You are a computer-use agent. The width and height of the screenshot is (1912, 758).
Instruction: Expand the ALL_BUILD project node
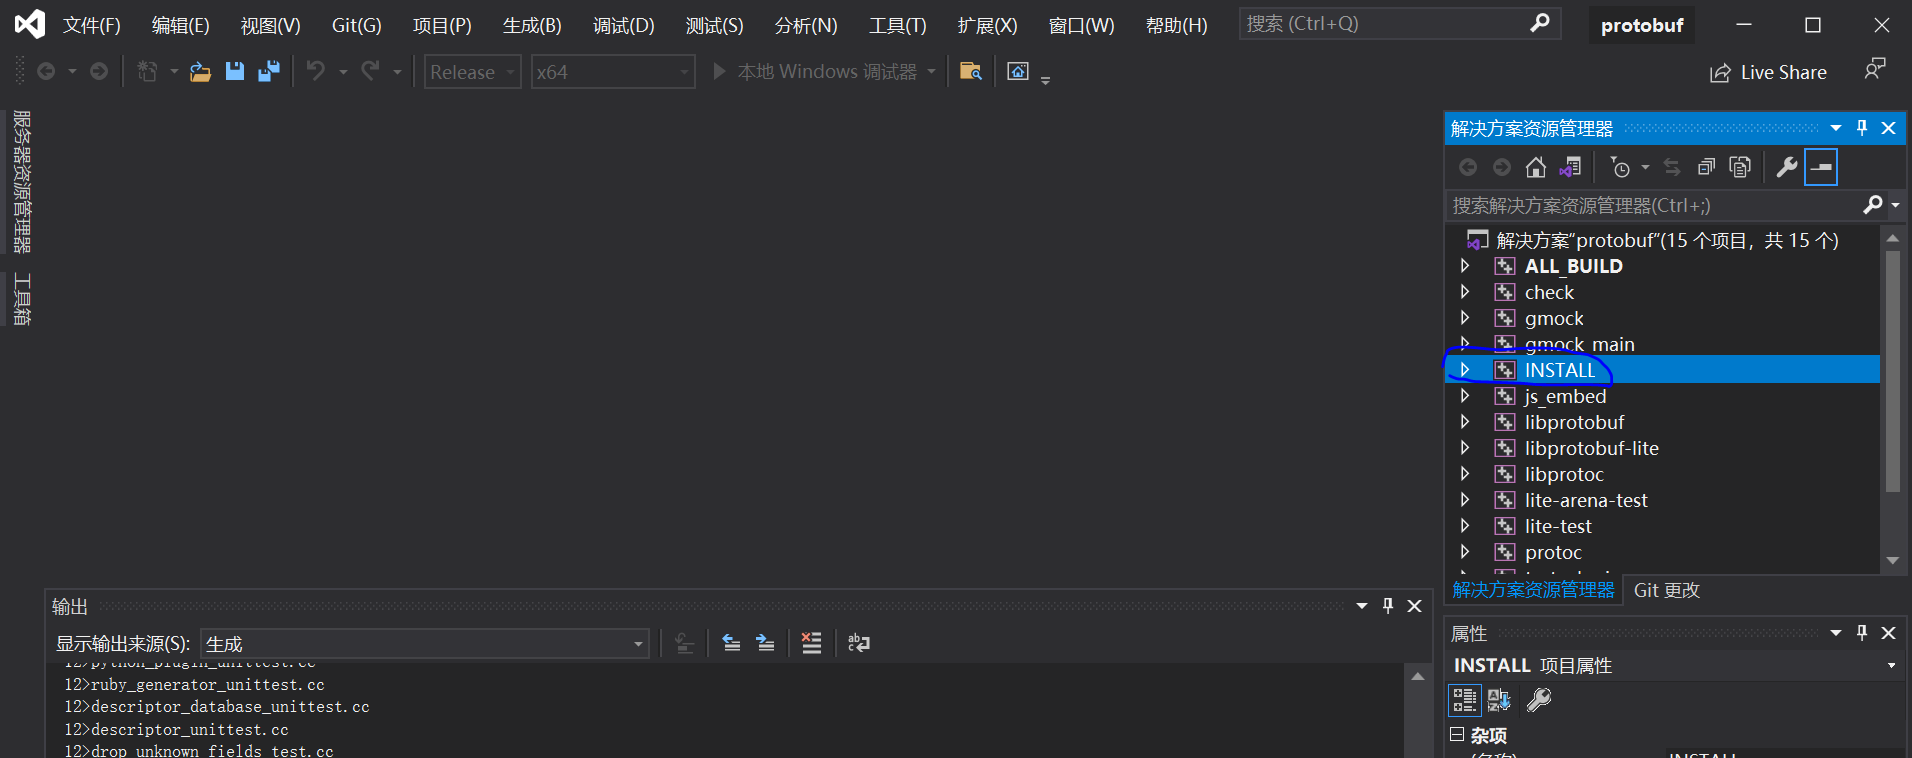point(1465,266)
